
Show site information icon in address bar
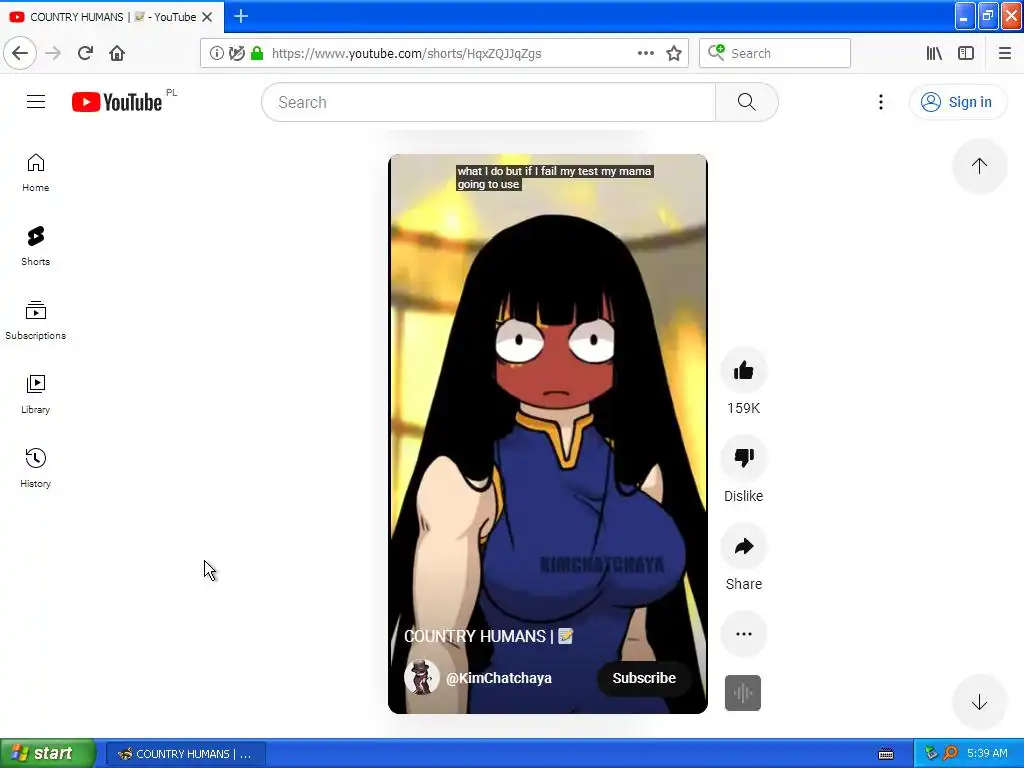(216, 54)
